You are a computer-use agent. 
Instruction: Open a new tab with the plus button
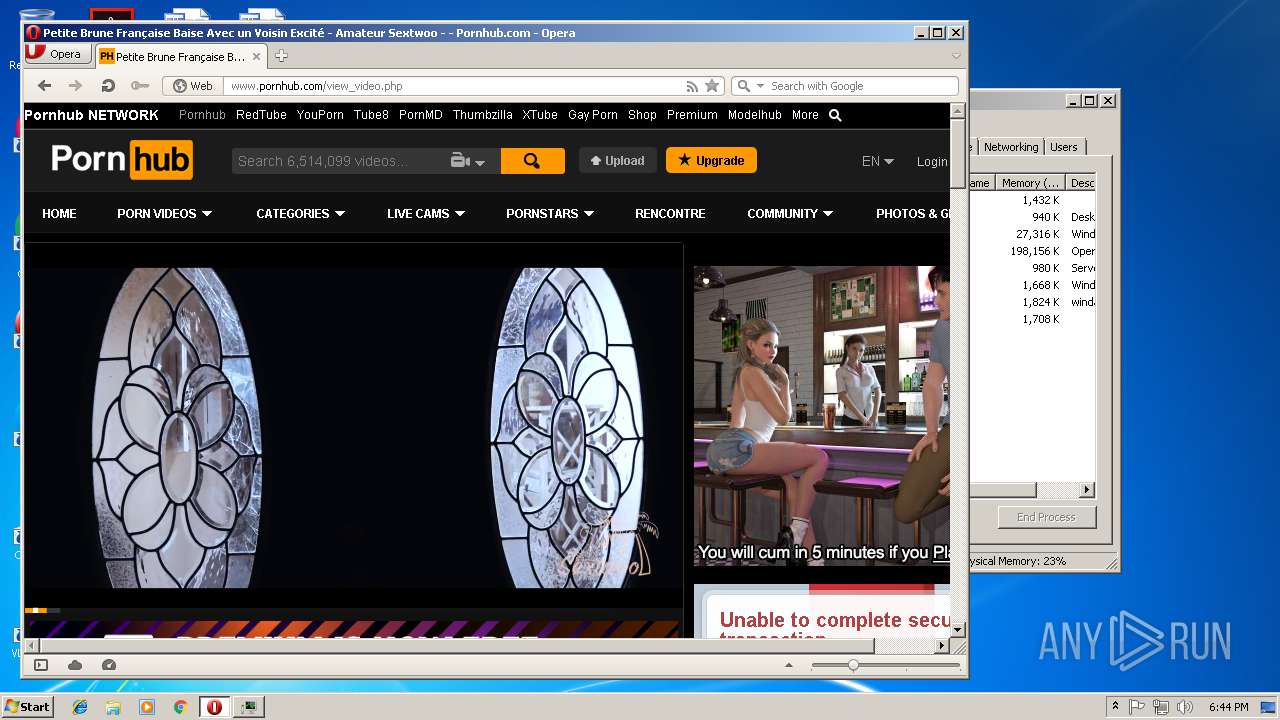click(x=281, y=56)
